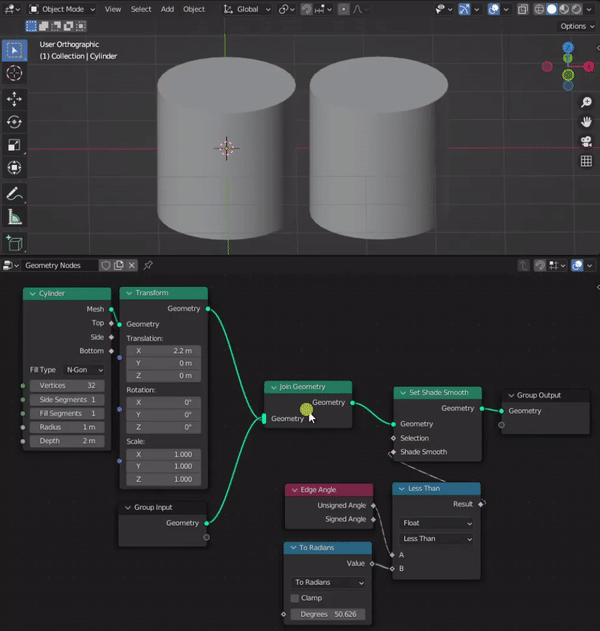Viewport: 600px width, 631px height.
Task: Select the Transform tool
Action: 14,167
